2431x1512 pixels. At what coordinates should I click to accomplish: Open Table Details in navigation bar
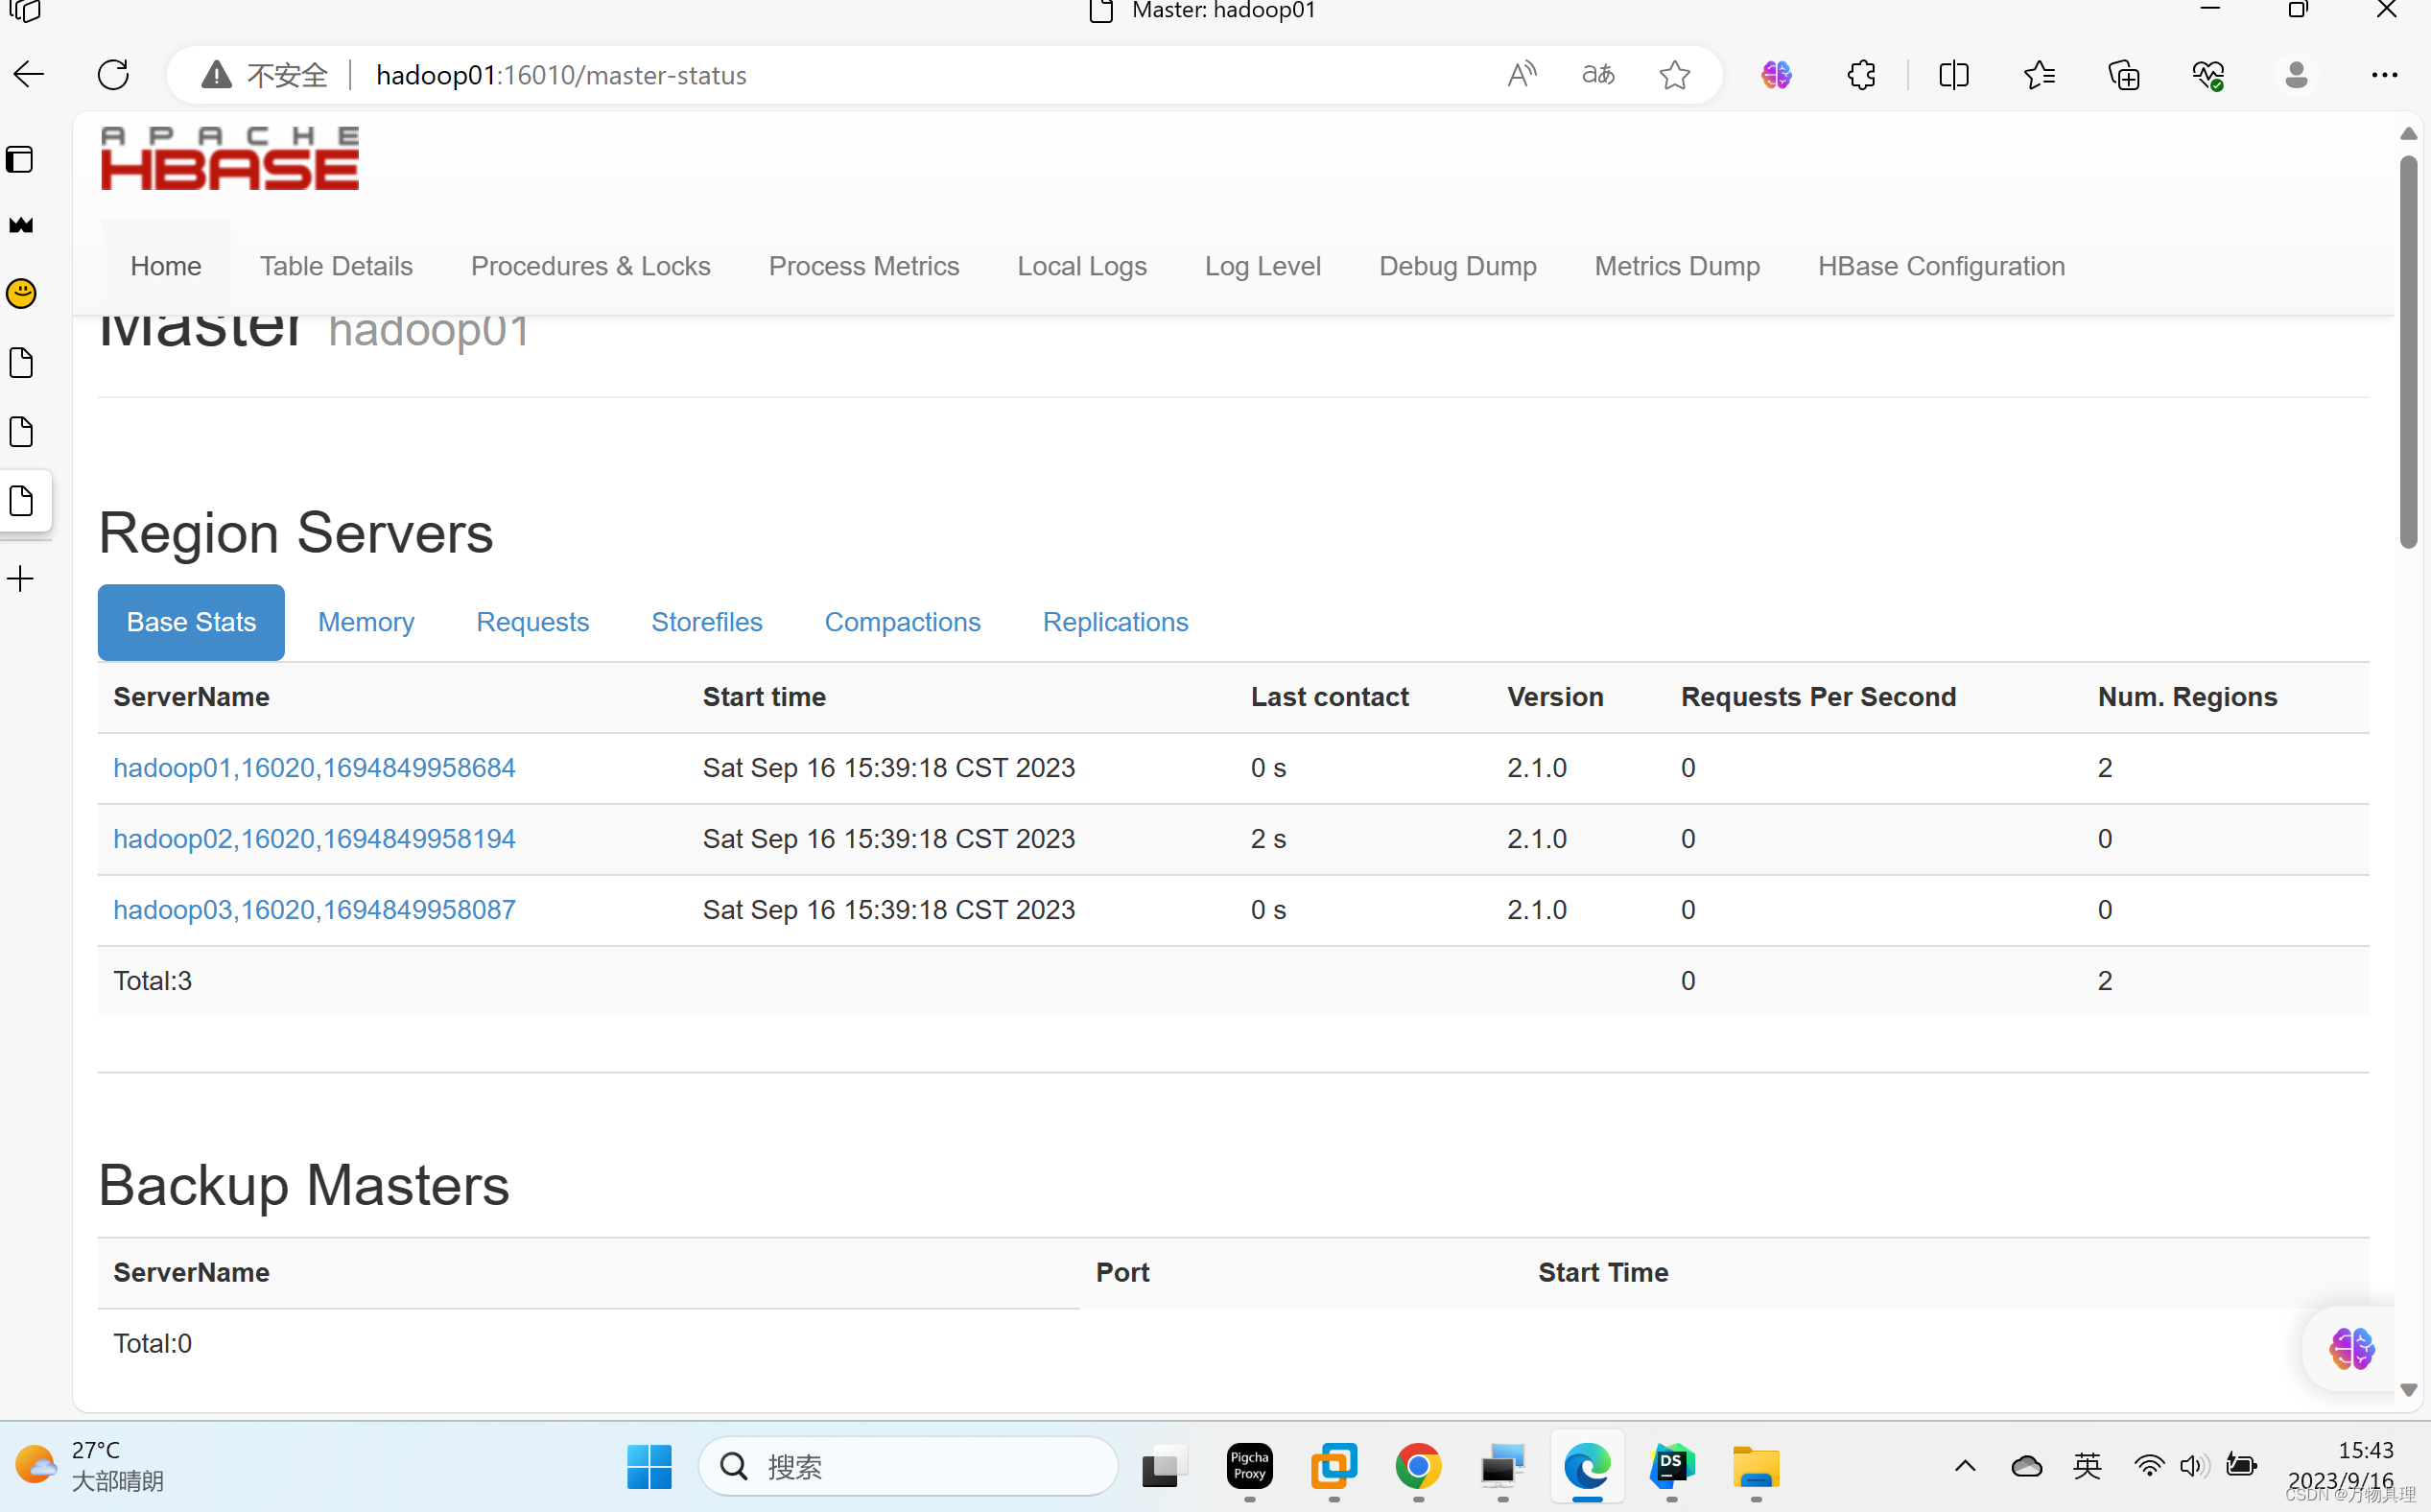336,266
